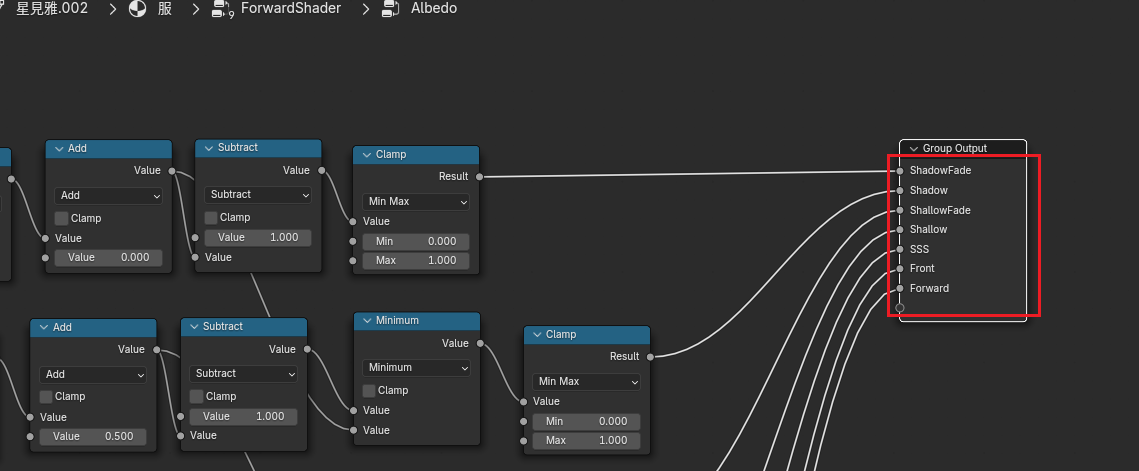
Task: Click the ShadowFade input socket on Group Output
Action: pyautogui.click(x=900, y=171)
